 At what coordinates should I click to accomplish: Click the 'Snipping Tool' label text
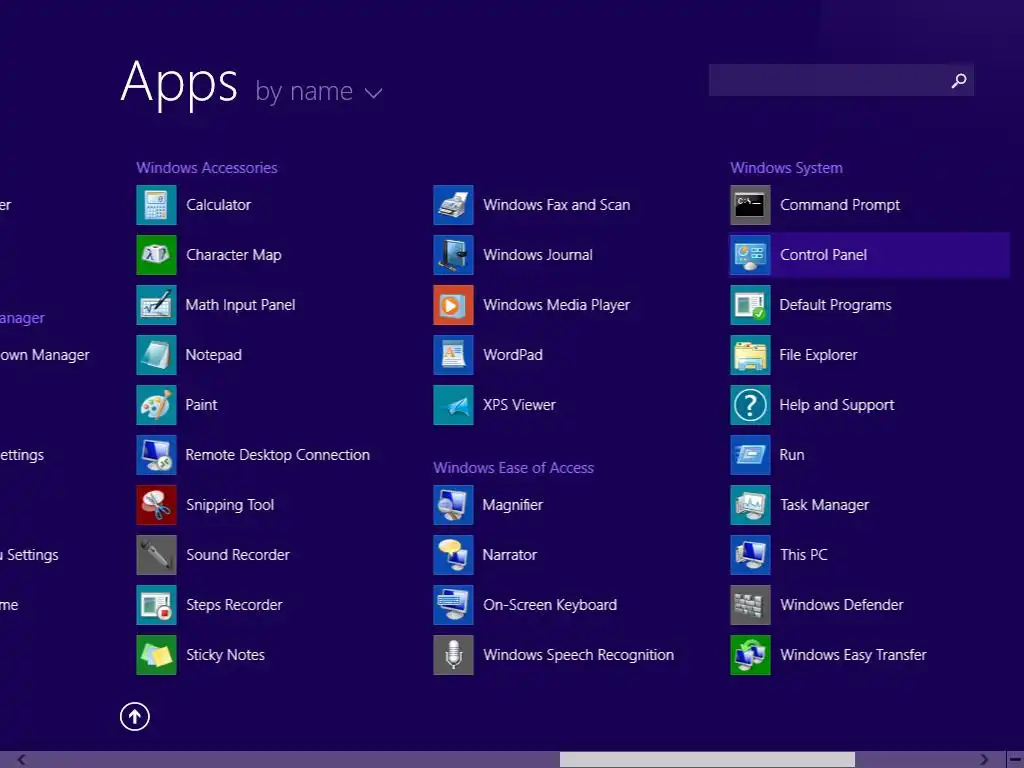[x=230, y=505]
